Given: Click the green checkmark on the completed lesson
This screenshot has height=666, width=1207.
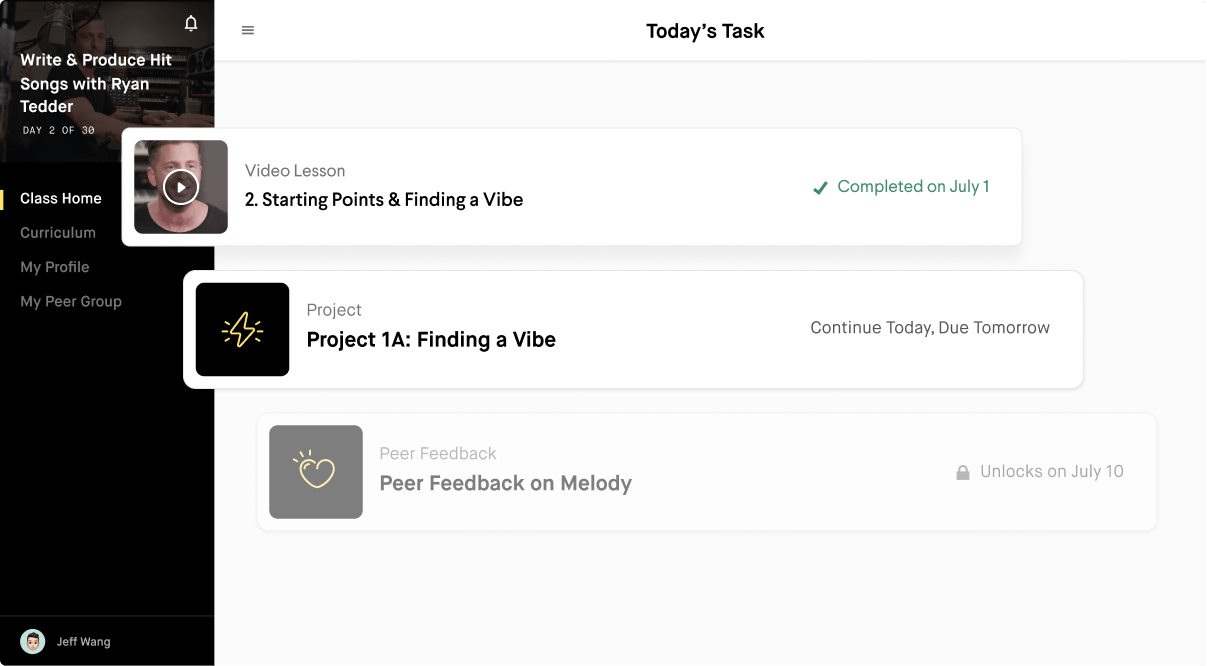Looking at the screenshot, I should (820, 186).
